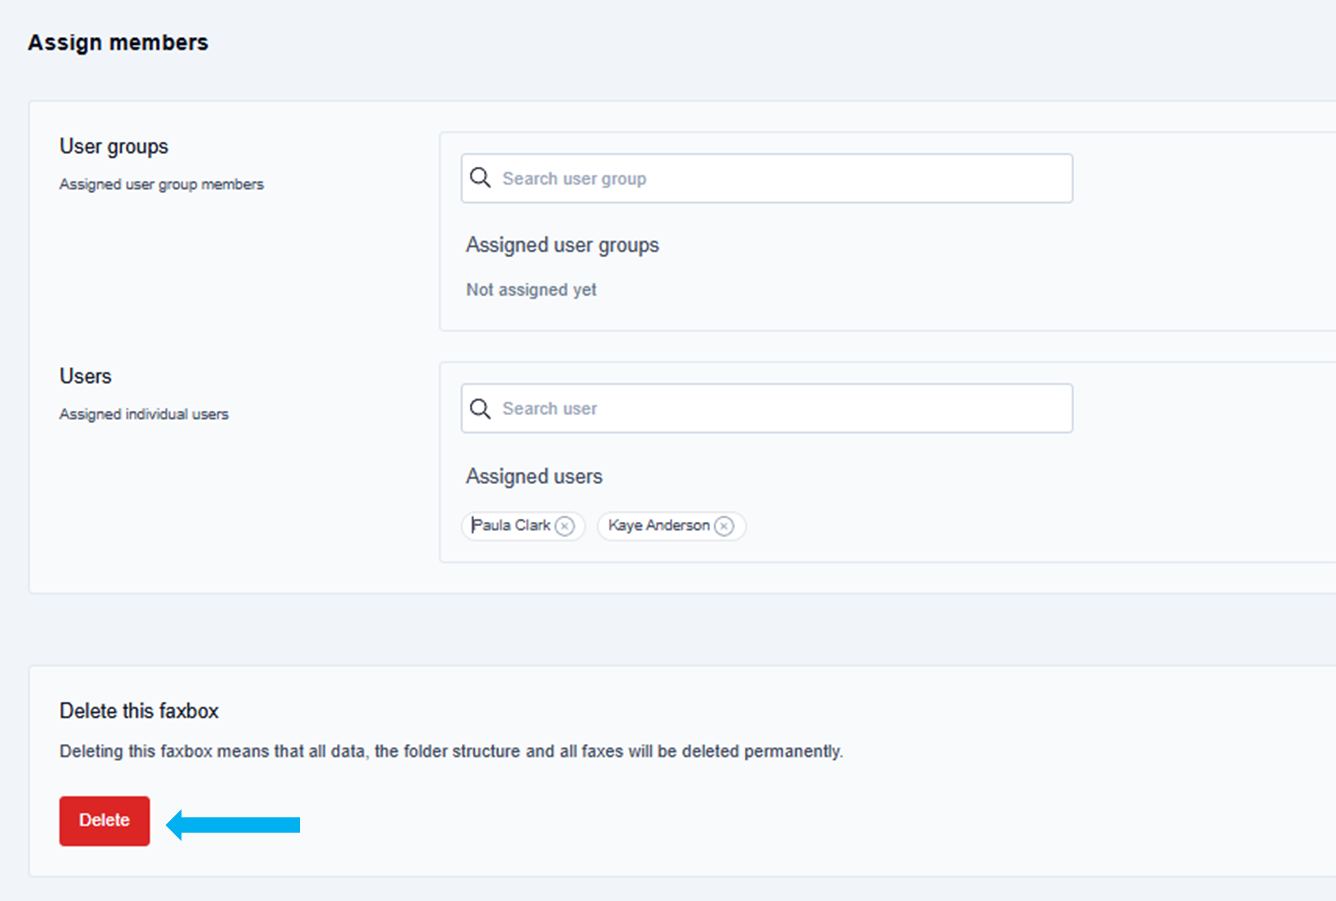This screenshot has width=1336, height=901.
Task: Click the blue arrow pointing at Delete
Action: (x=233, y=824)
